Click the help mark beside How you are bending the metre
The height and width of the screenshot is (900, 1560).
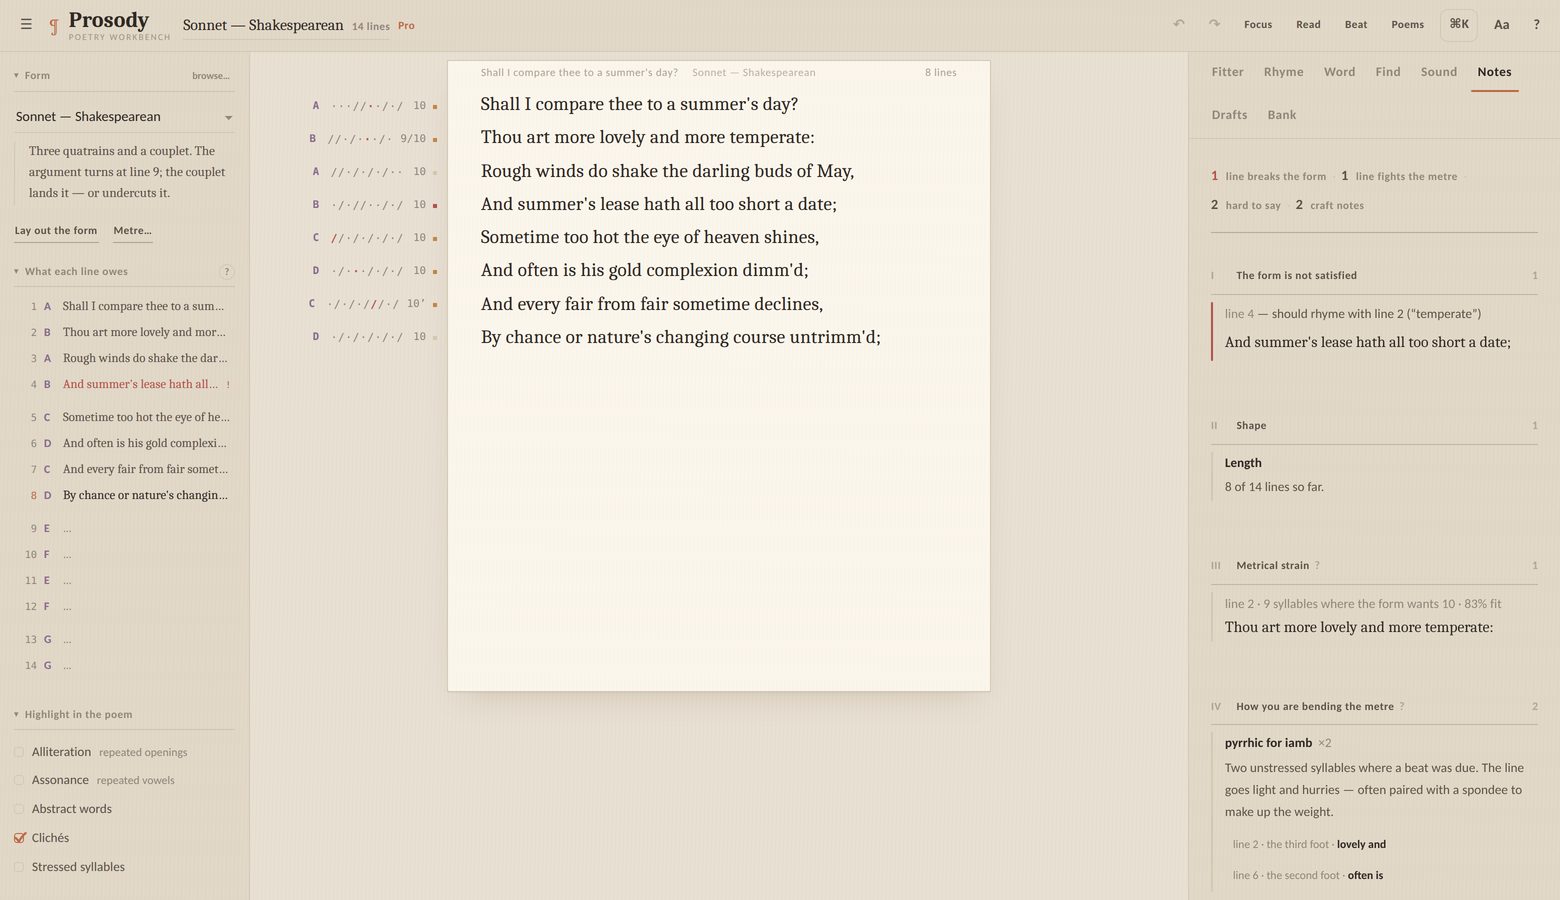pos(1402,706)
